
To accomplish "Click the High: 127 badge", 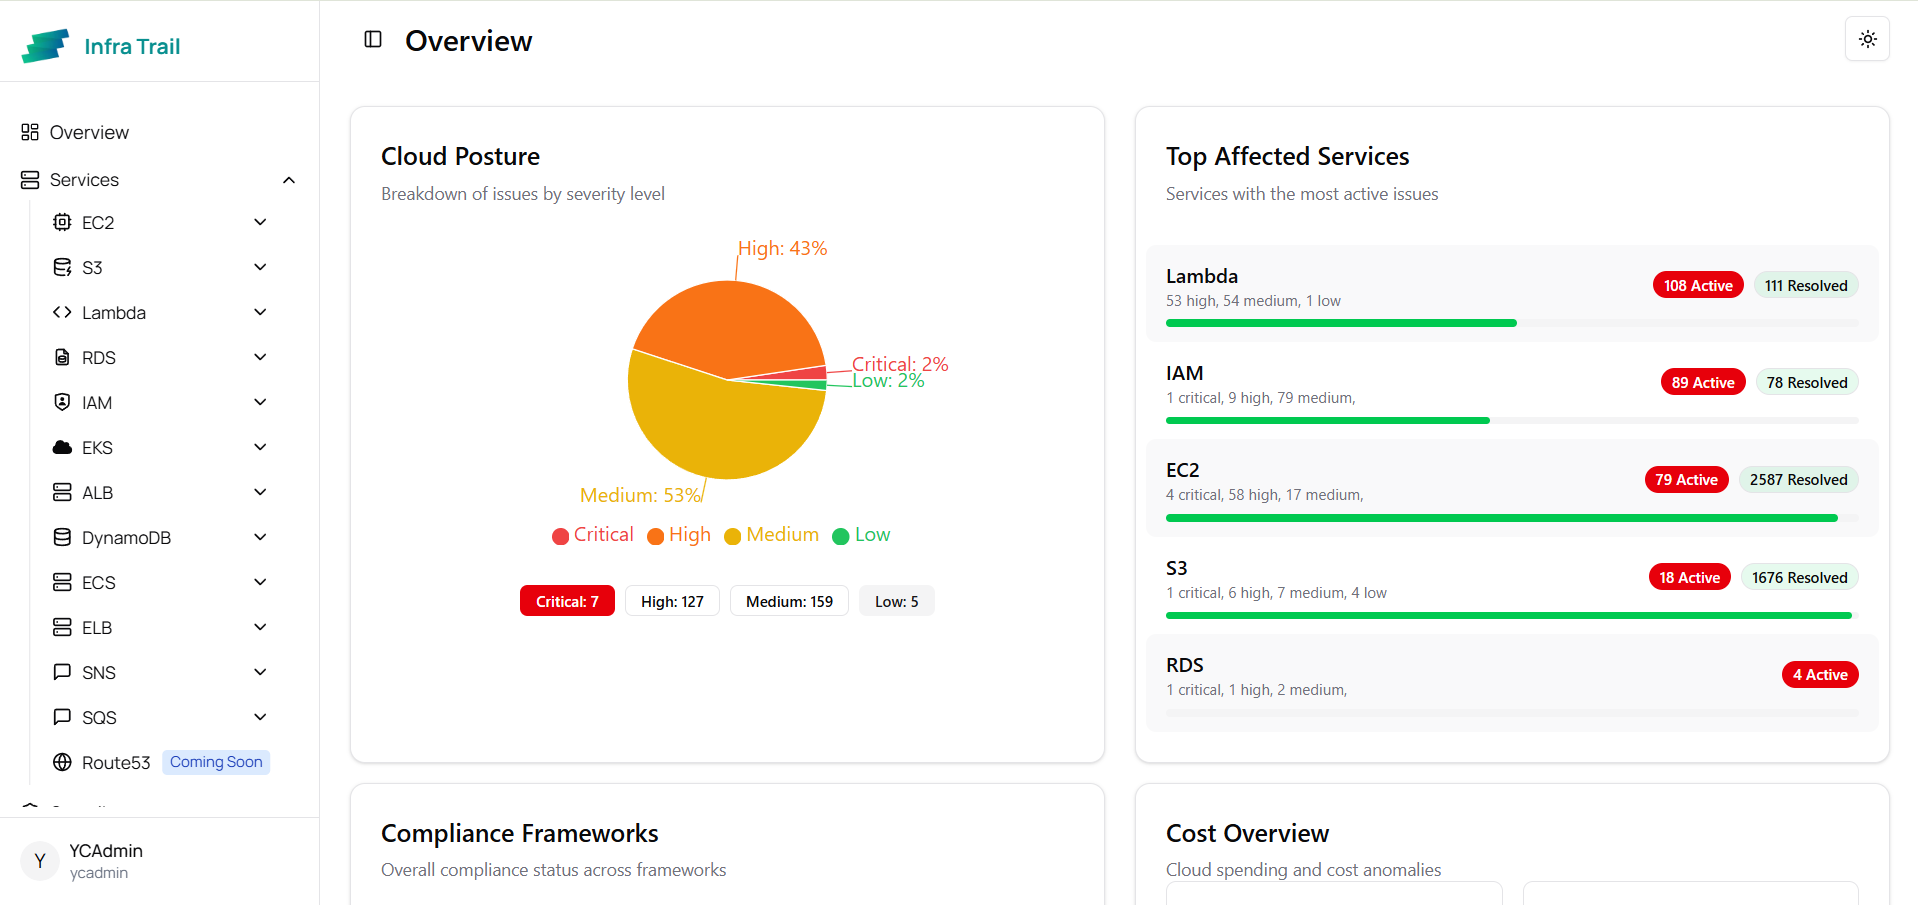I will [672, 601].
